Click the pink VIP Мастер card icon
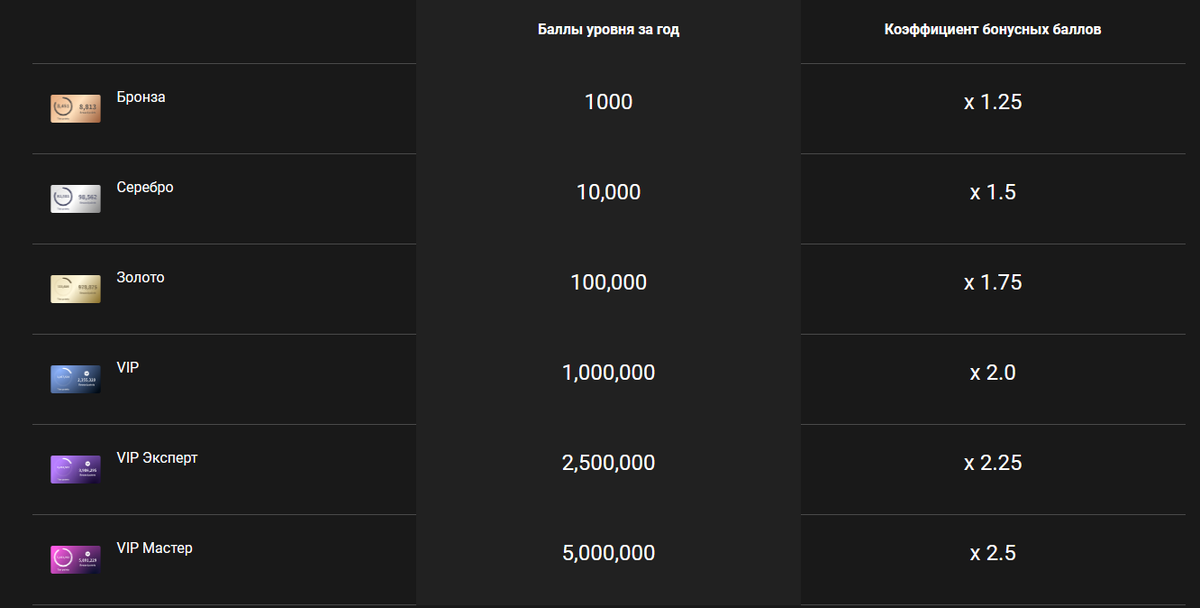Image resolution: width=1200 pixels, height=608 pixels. (76, 559)
